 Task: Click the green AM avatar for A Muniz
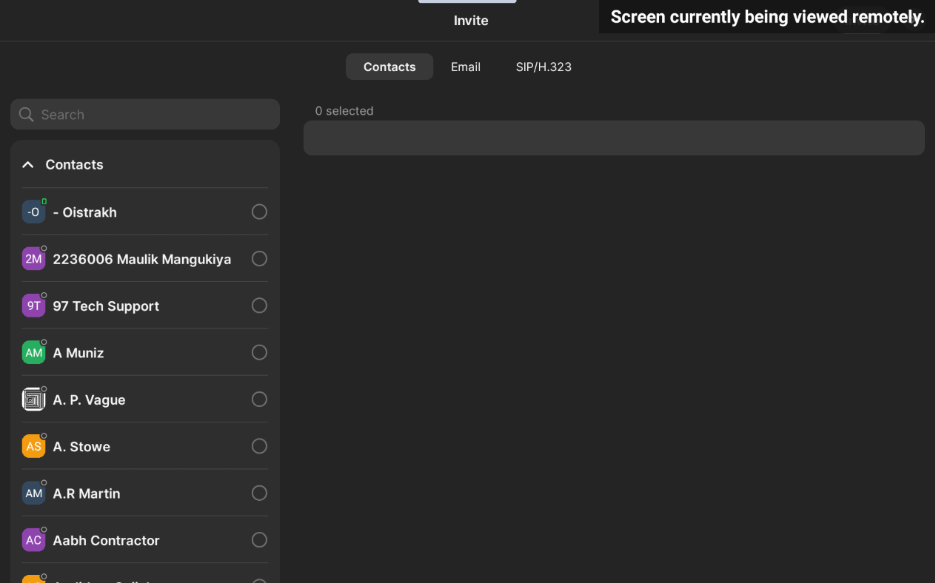(33, 353)
